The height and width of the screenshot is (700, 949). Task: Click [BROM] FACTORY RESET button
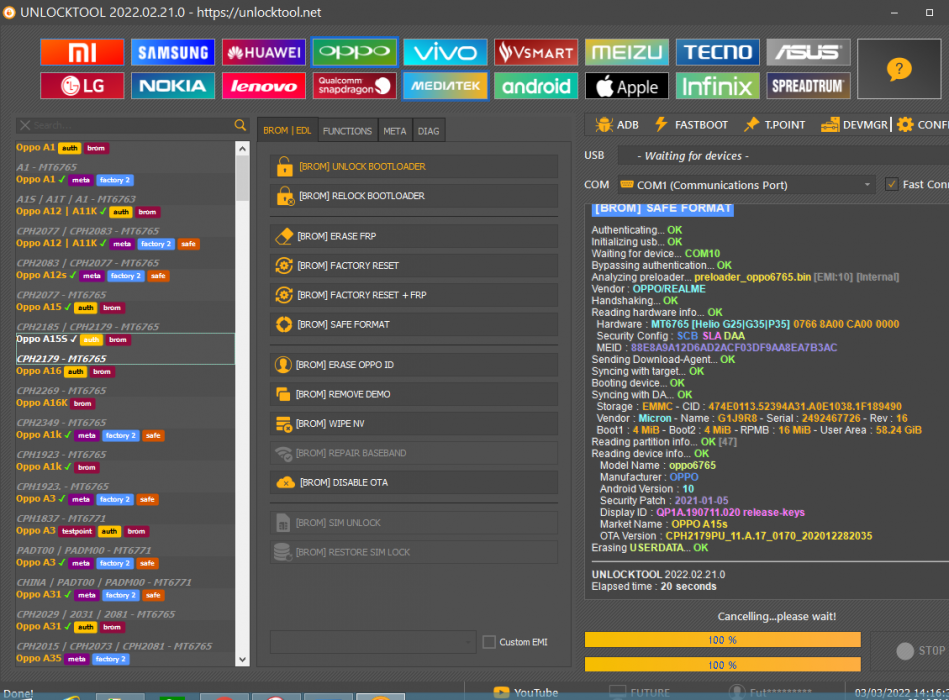click(x=414, y=266)
